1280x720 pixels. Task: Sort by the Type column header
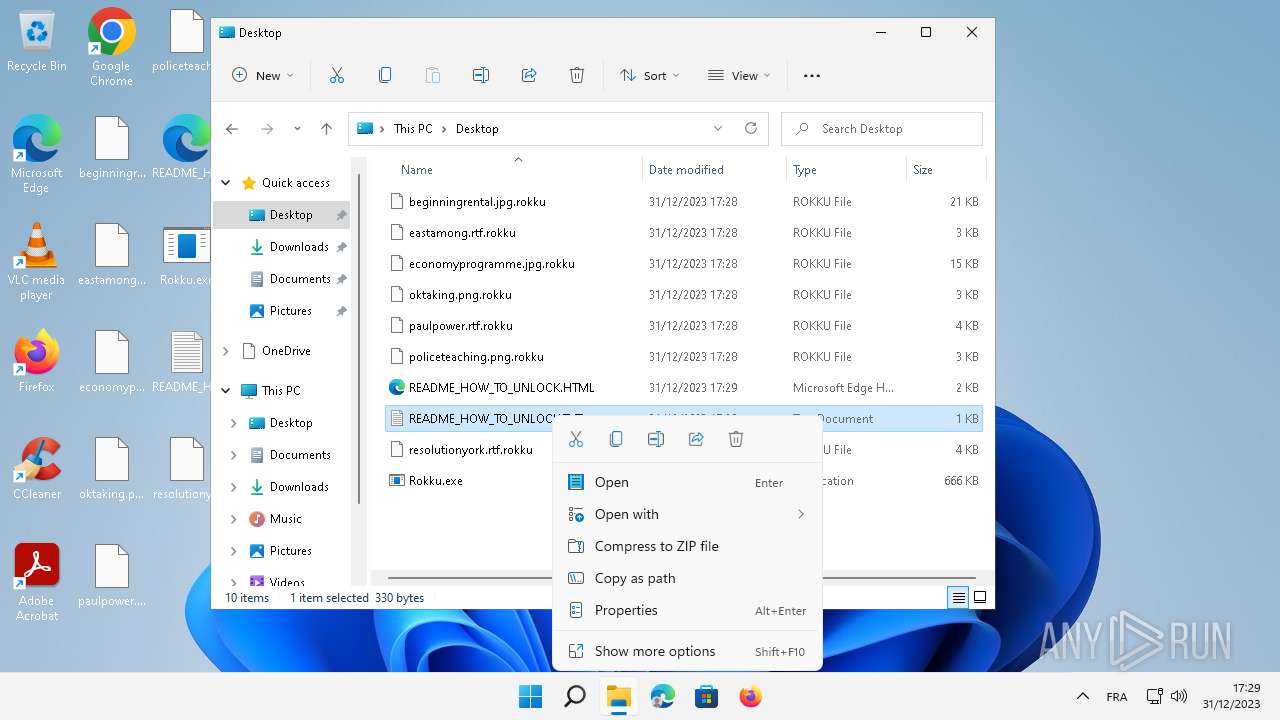coord(846,170)
